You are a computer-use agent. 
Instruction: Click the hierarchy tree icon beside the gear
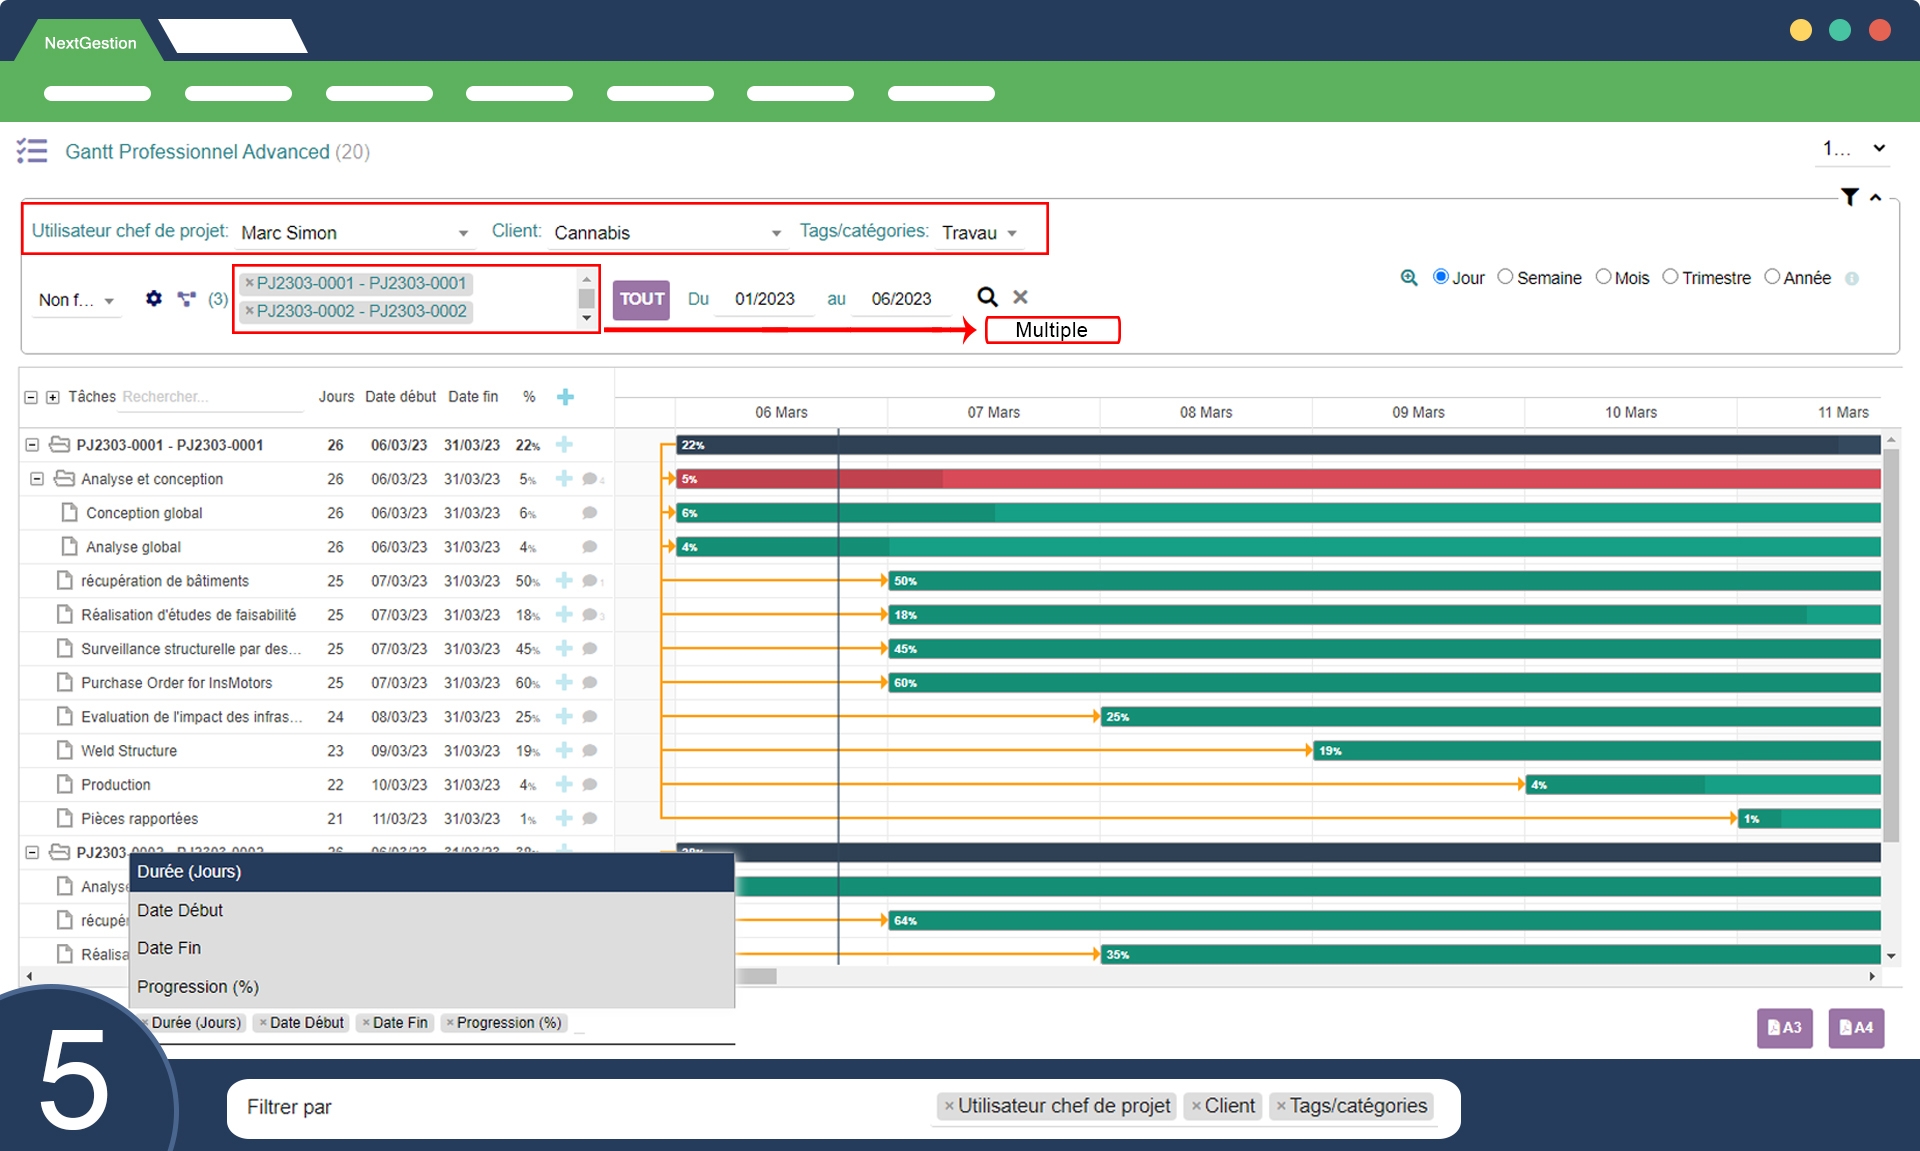pos(186,298)
